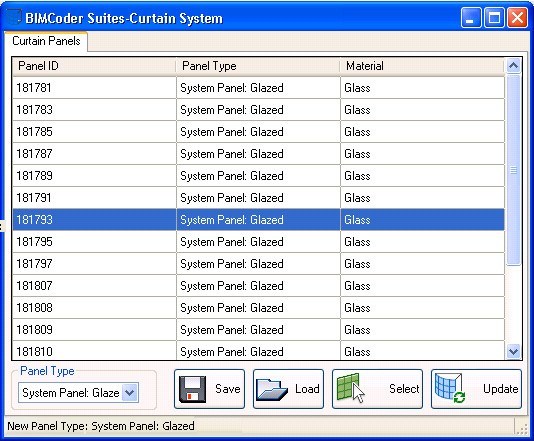
Task: Click Panel Type cell of row 181789
Action: click(x=258, y=176)
